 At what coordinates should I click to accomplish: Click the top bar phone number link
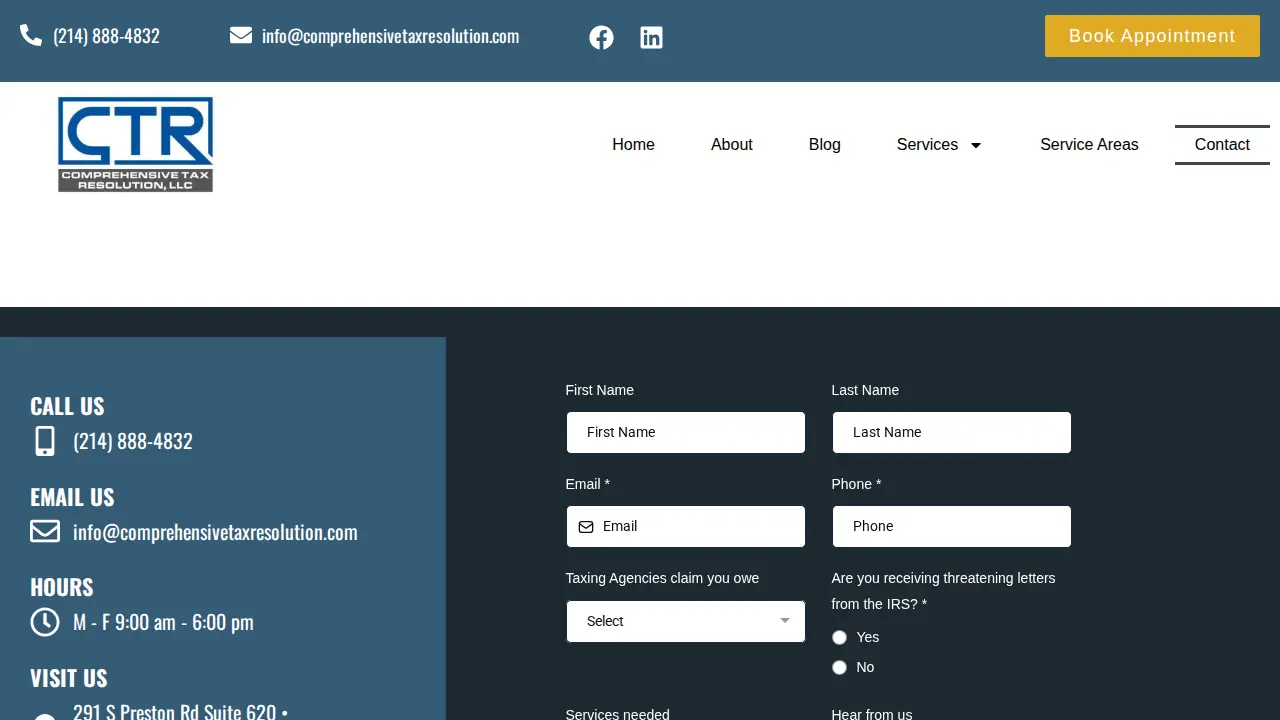tap(106, 36)
